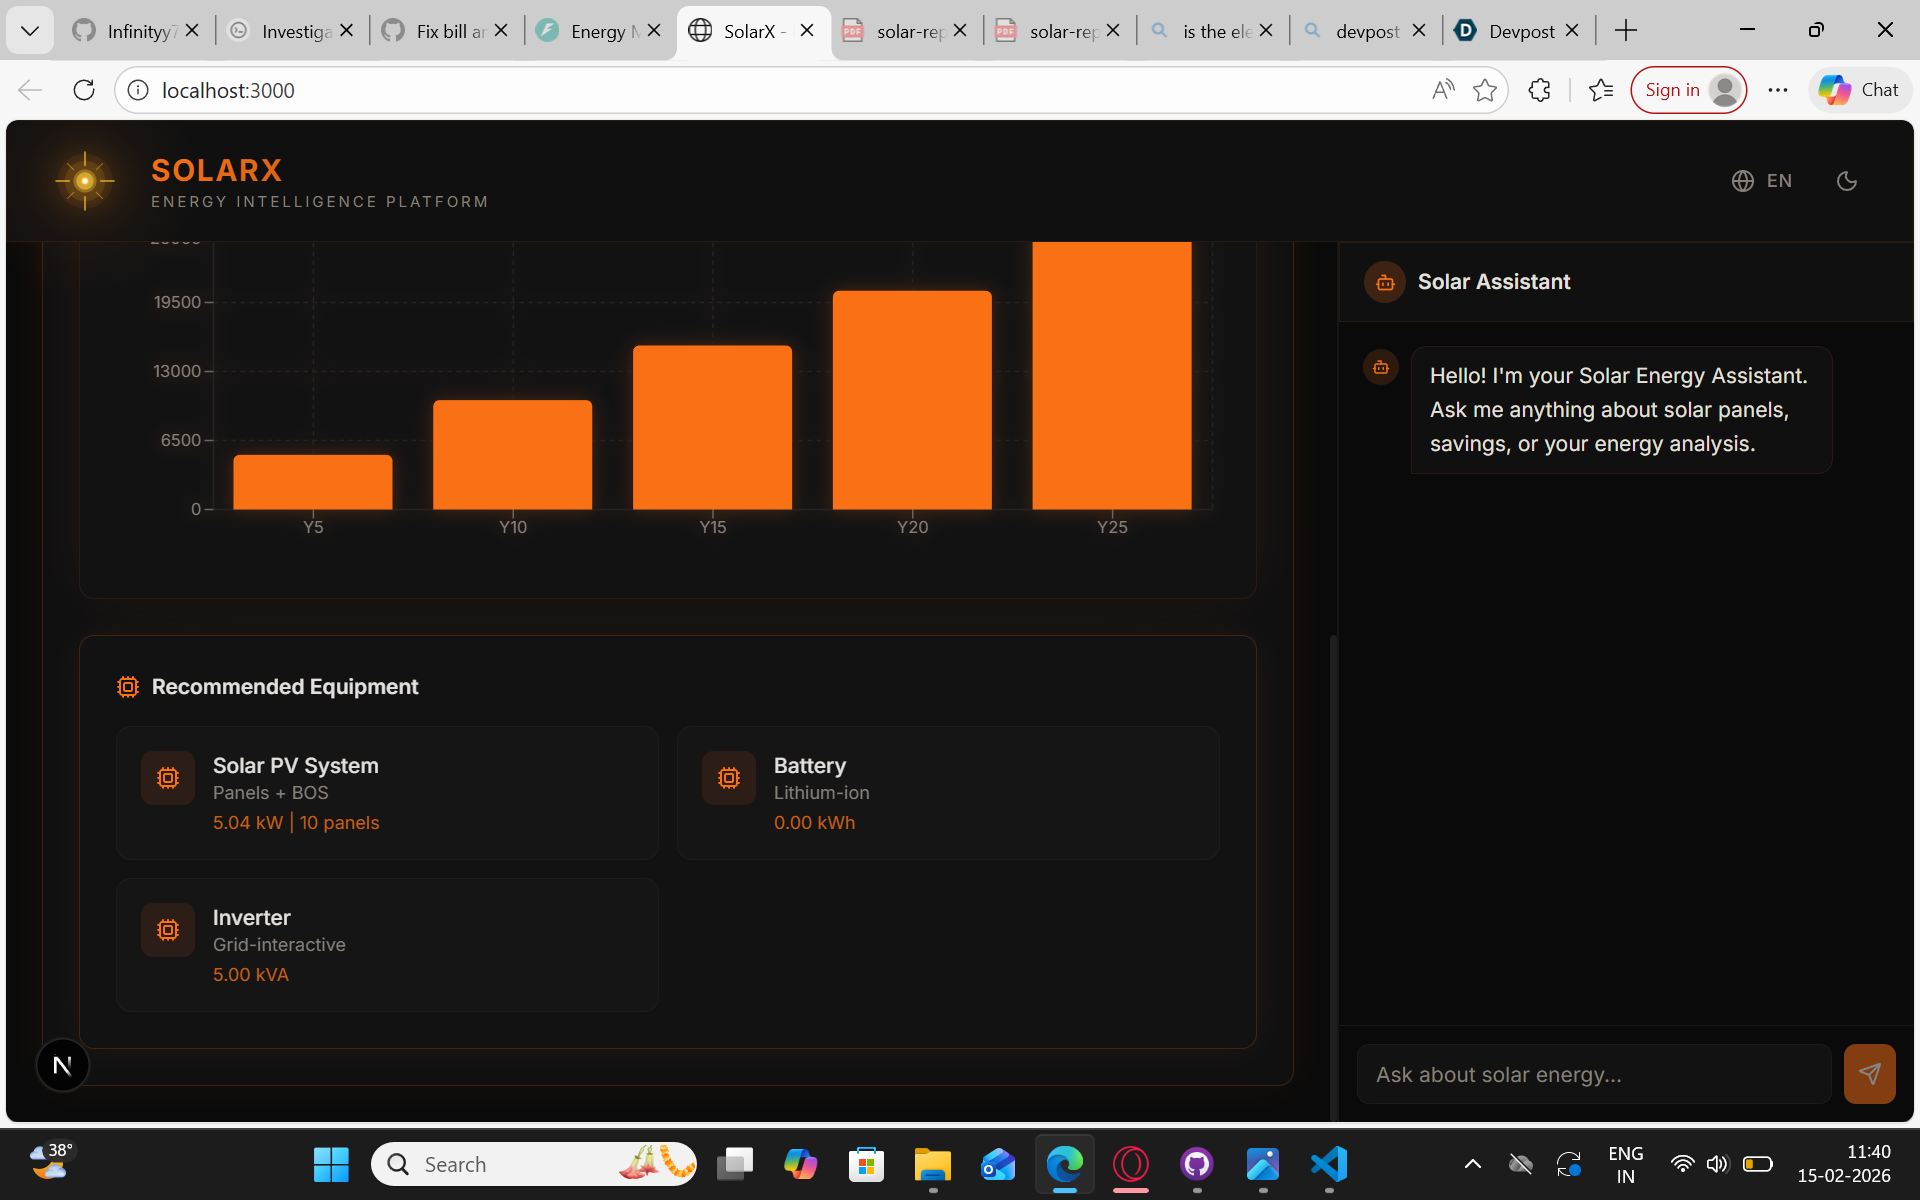Image resolution: width=1920 pixels, height=1200 pixels.
Task: Focus the Ask about solar energy input
Action: [1593, 1074]
